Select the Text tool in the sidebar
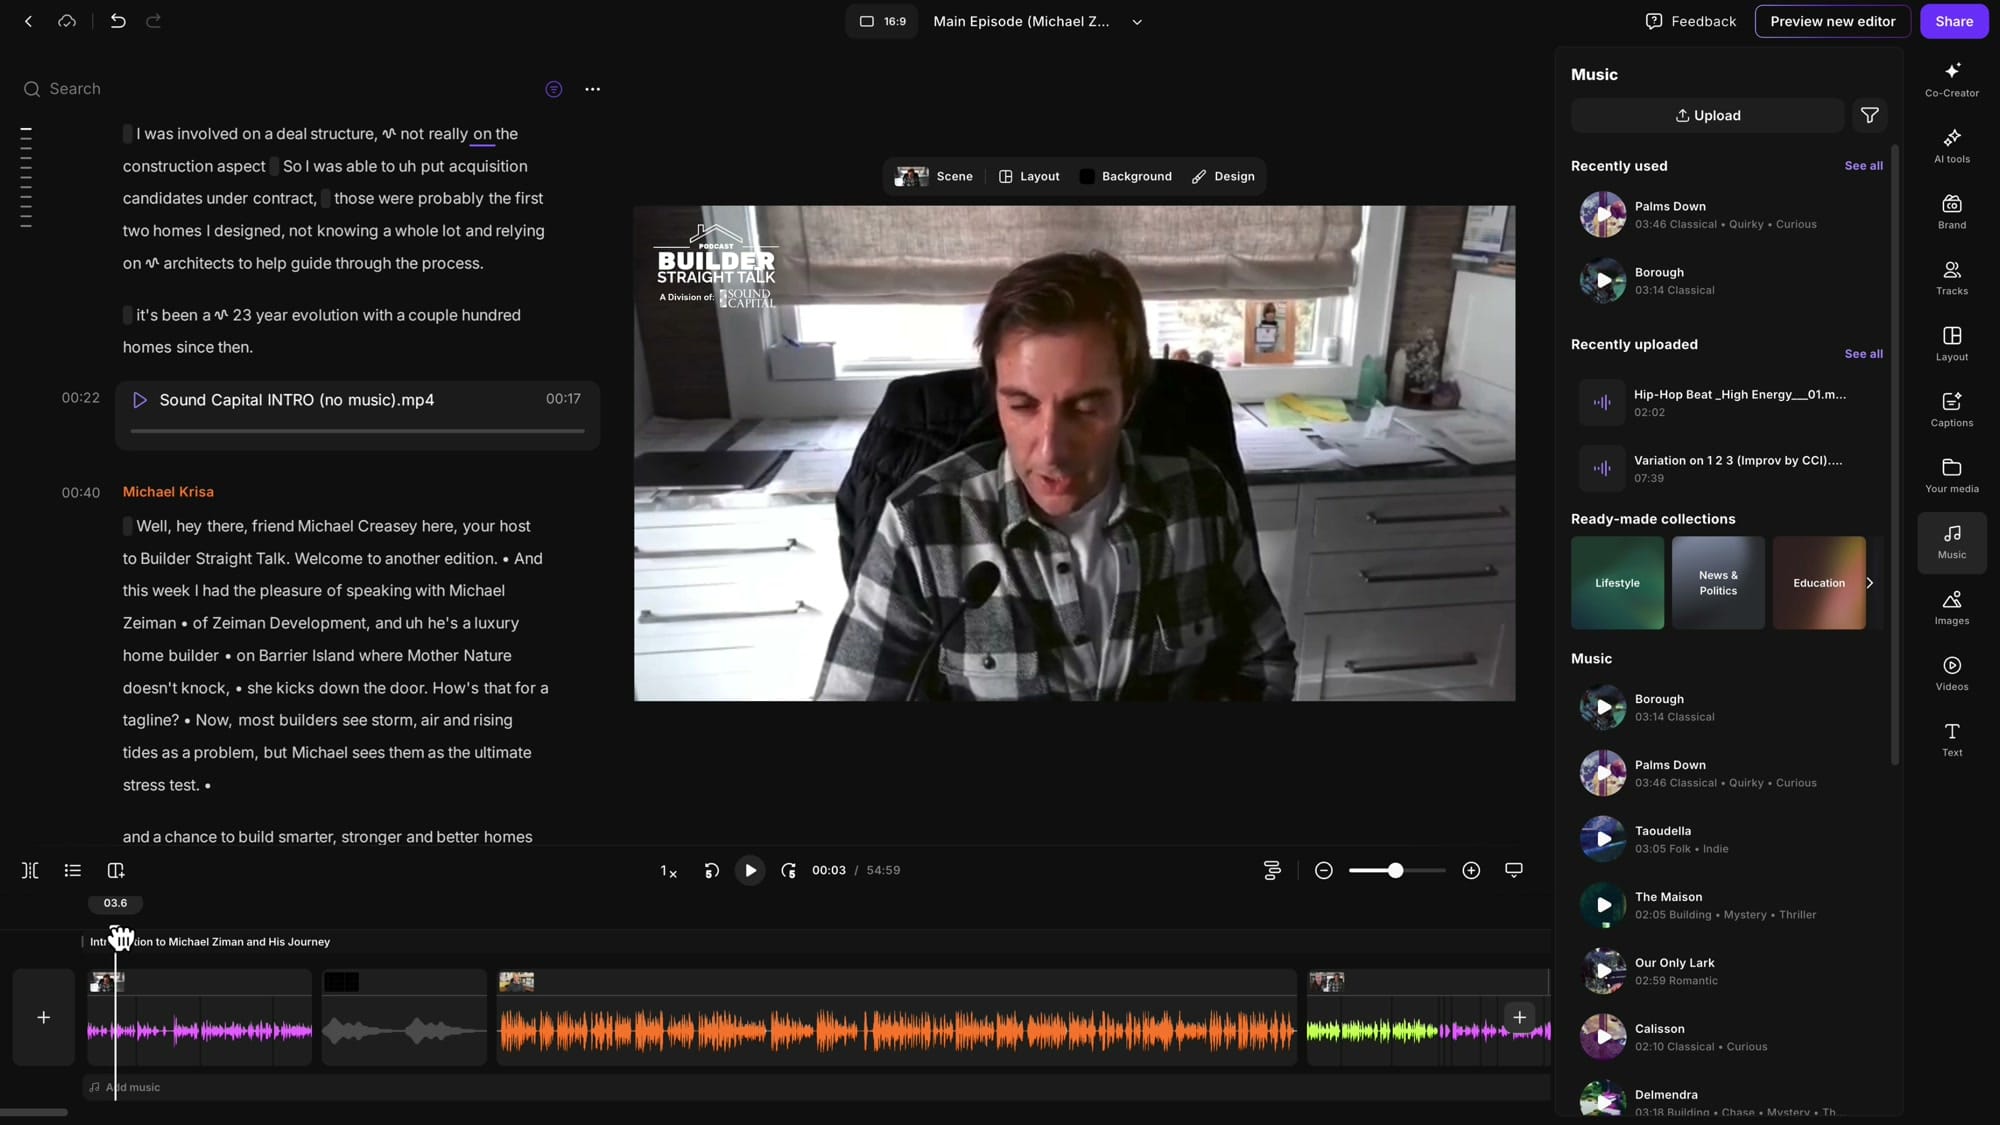Viewport: 2000px width, 1125px height. [1951, 738]
